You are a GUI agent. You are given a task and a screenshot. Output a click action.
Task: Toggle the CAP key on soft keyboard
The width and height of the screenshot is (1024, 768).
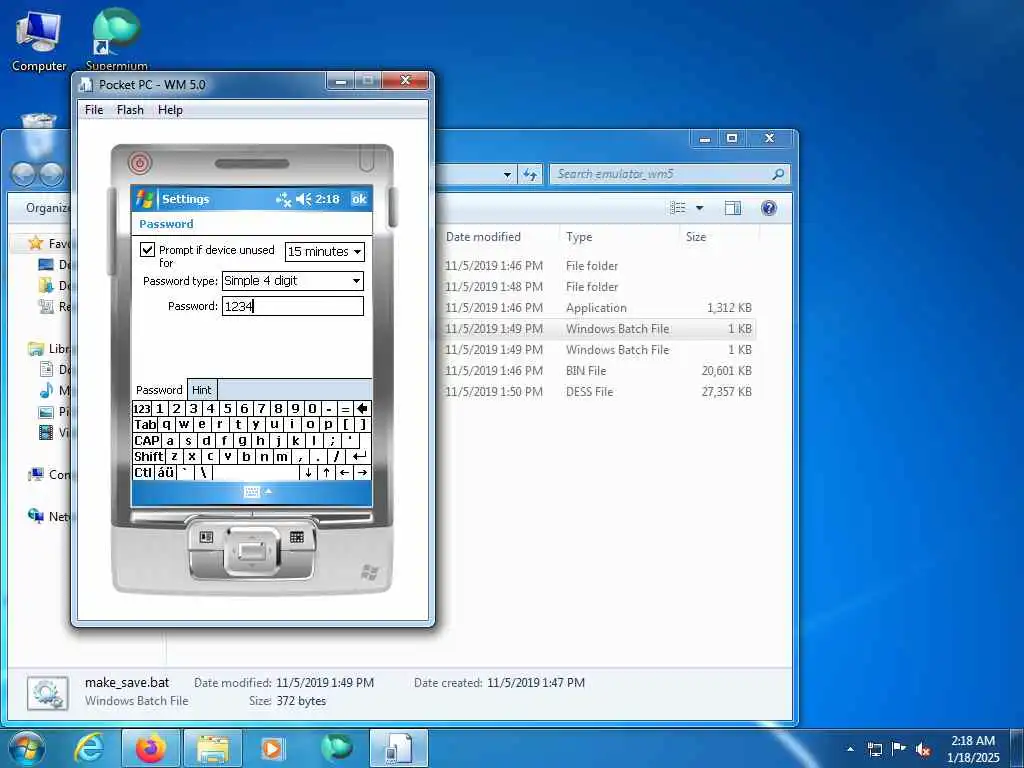(x=147, y=440)
